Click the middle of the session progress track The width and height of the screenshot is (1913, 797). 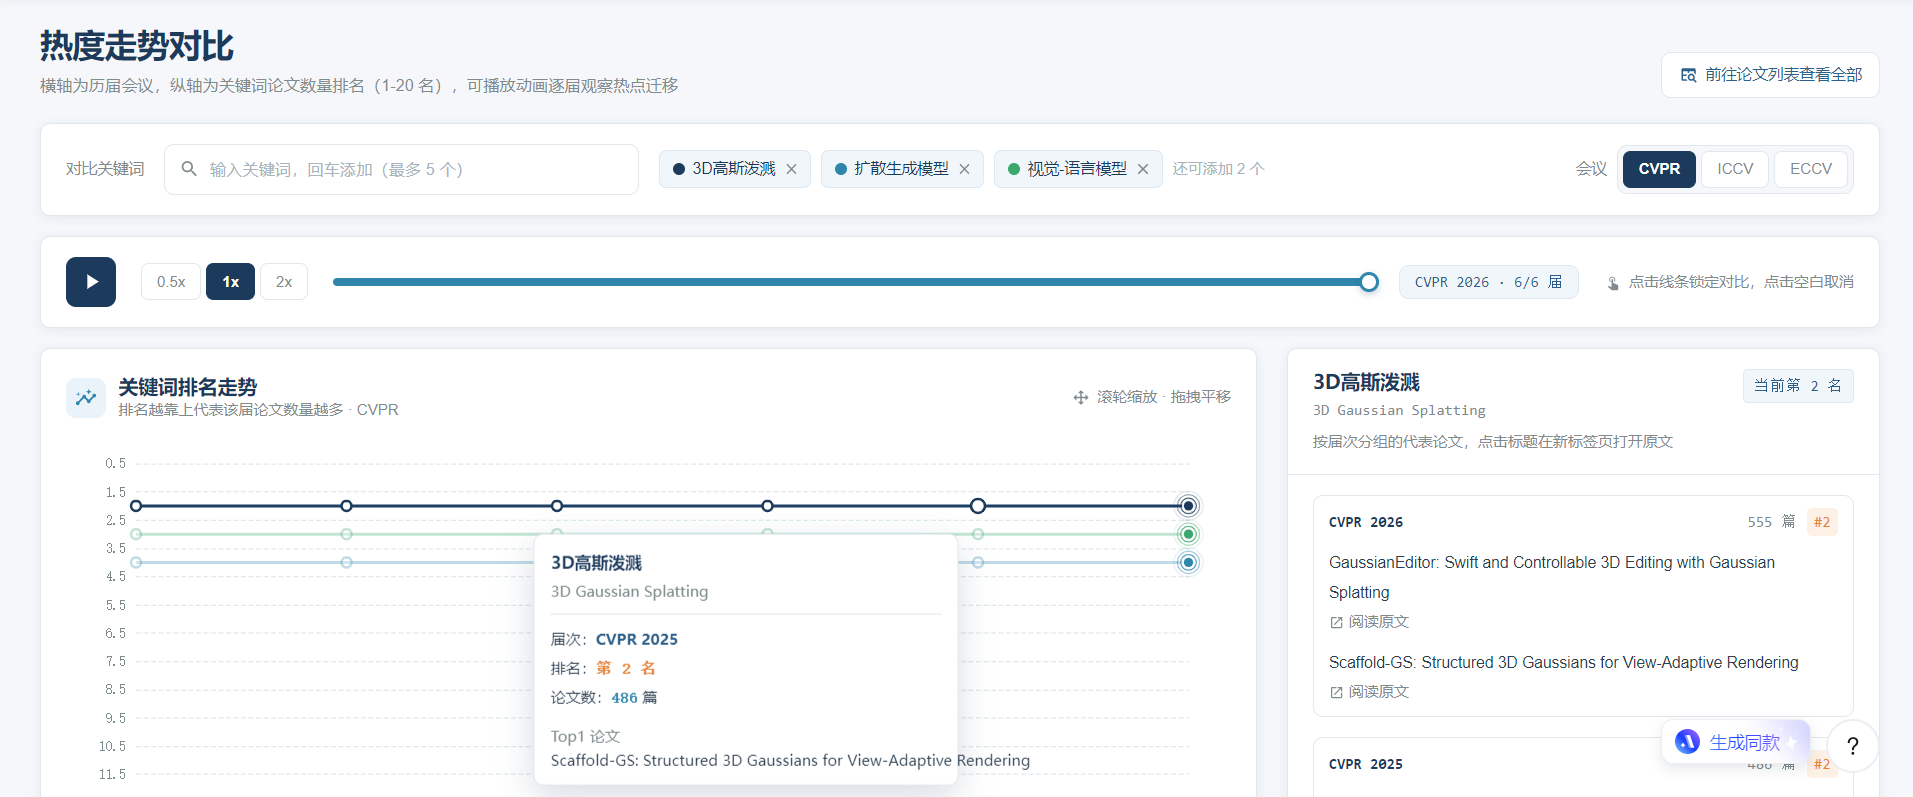851,282
